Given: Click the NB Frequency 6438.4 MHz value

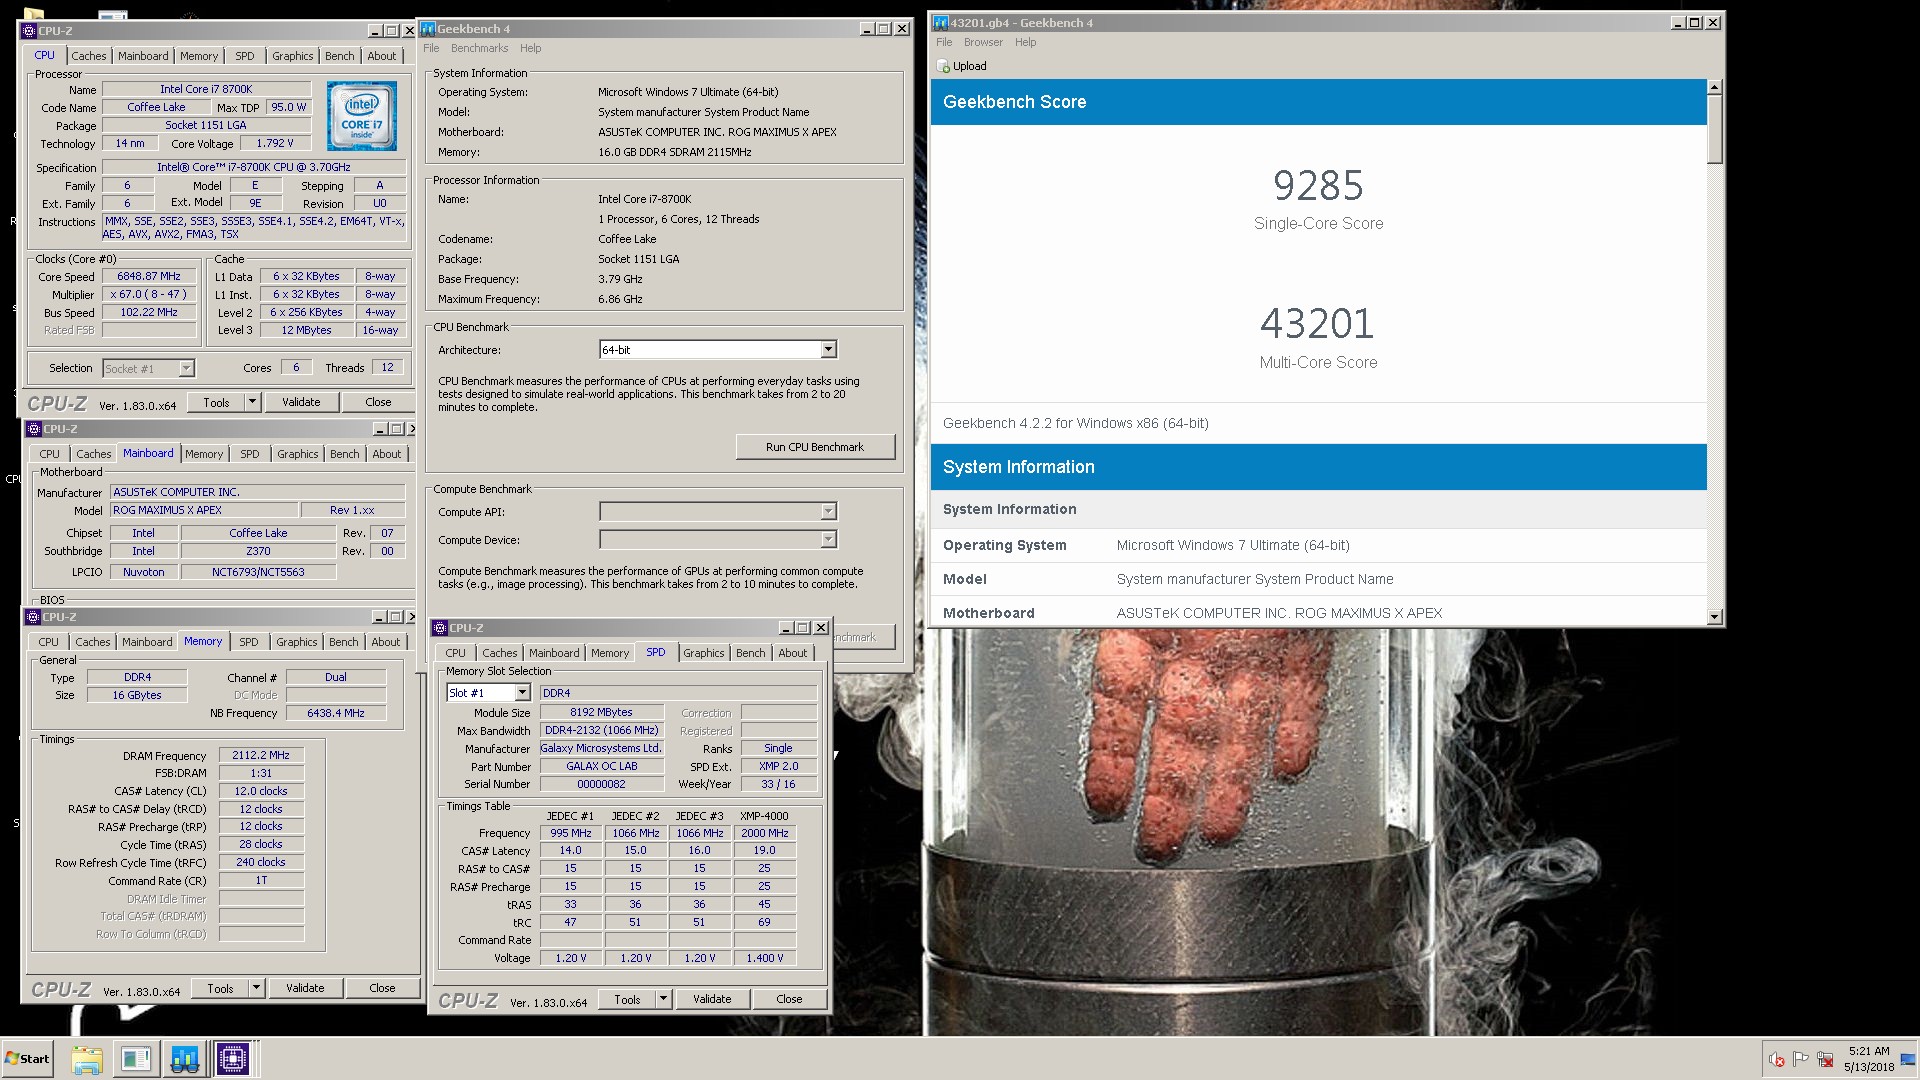Looking at the screenshot, I should [x=335, y=714].
